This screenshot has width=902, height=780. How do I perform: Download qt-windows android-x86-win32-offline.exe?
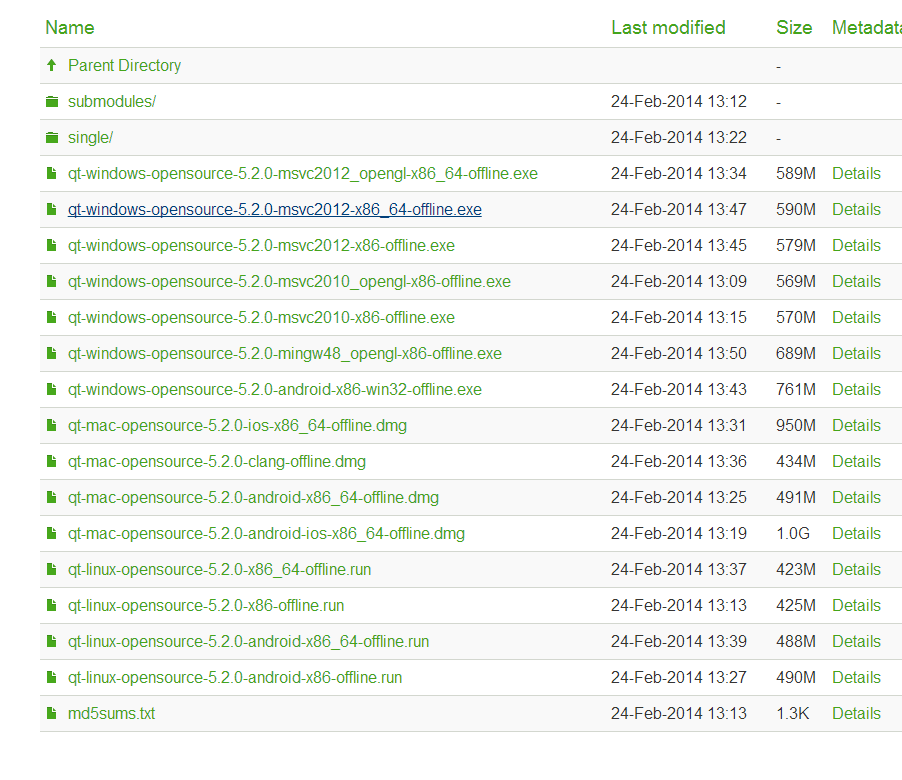(x=274, y=389)
